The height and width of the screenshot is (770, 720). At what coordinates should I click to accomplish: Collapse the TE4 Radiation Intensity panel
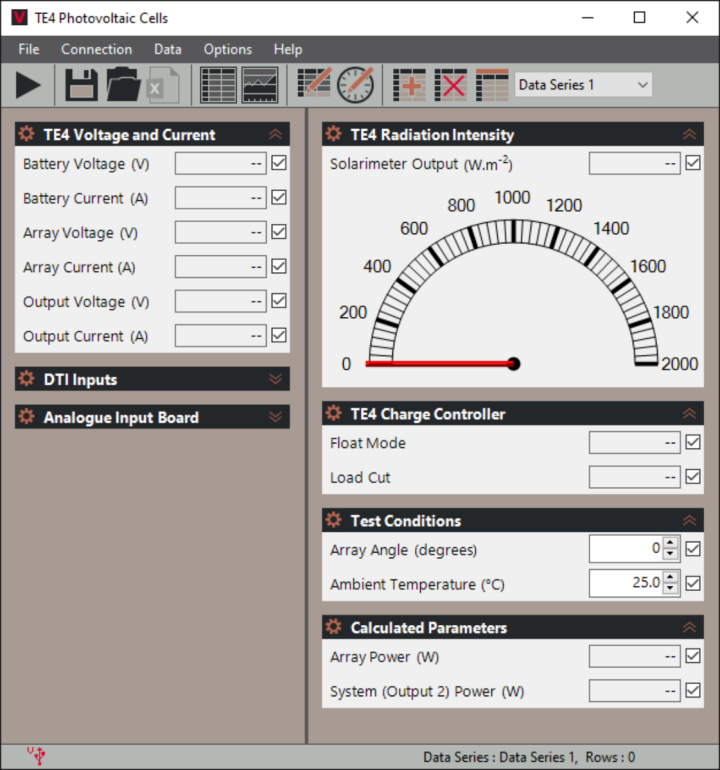coord(689,134)
